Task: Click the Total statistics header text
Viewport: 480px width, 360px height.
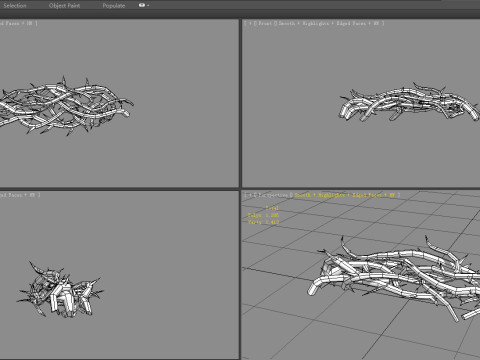Action: [x=272, y=208]
